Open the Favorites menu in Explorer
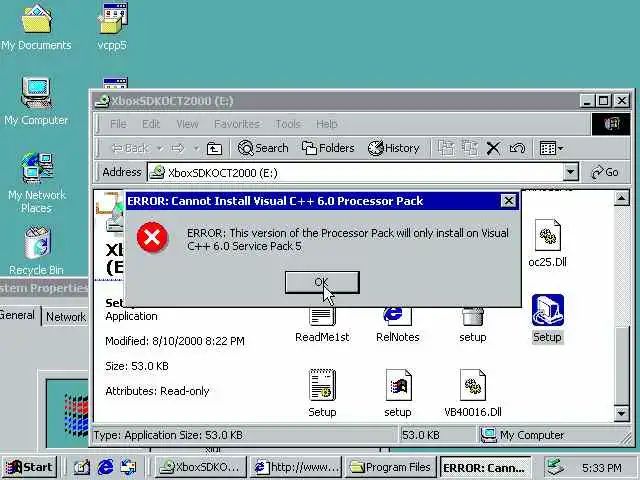 tap(237, 124)
